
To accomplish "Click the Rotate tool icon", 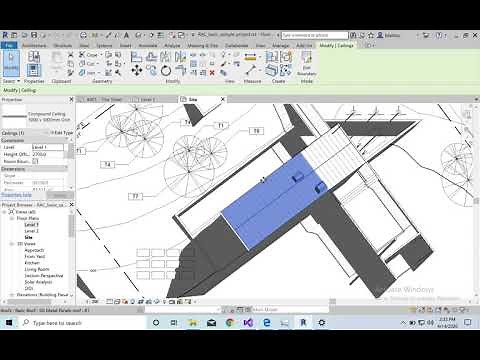I will pos(166,71).
